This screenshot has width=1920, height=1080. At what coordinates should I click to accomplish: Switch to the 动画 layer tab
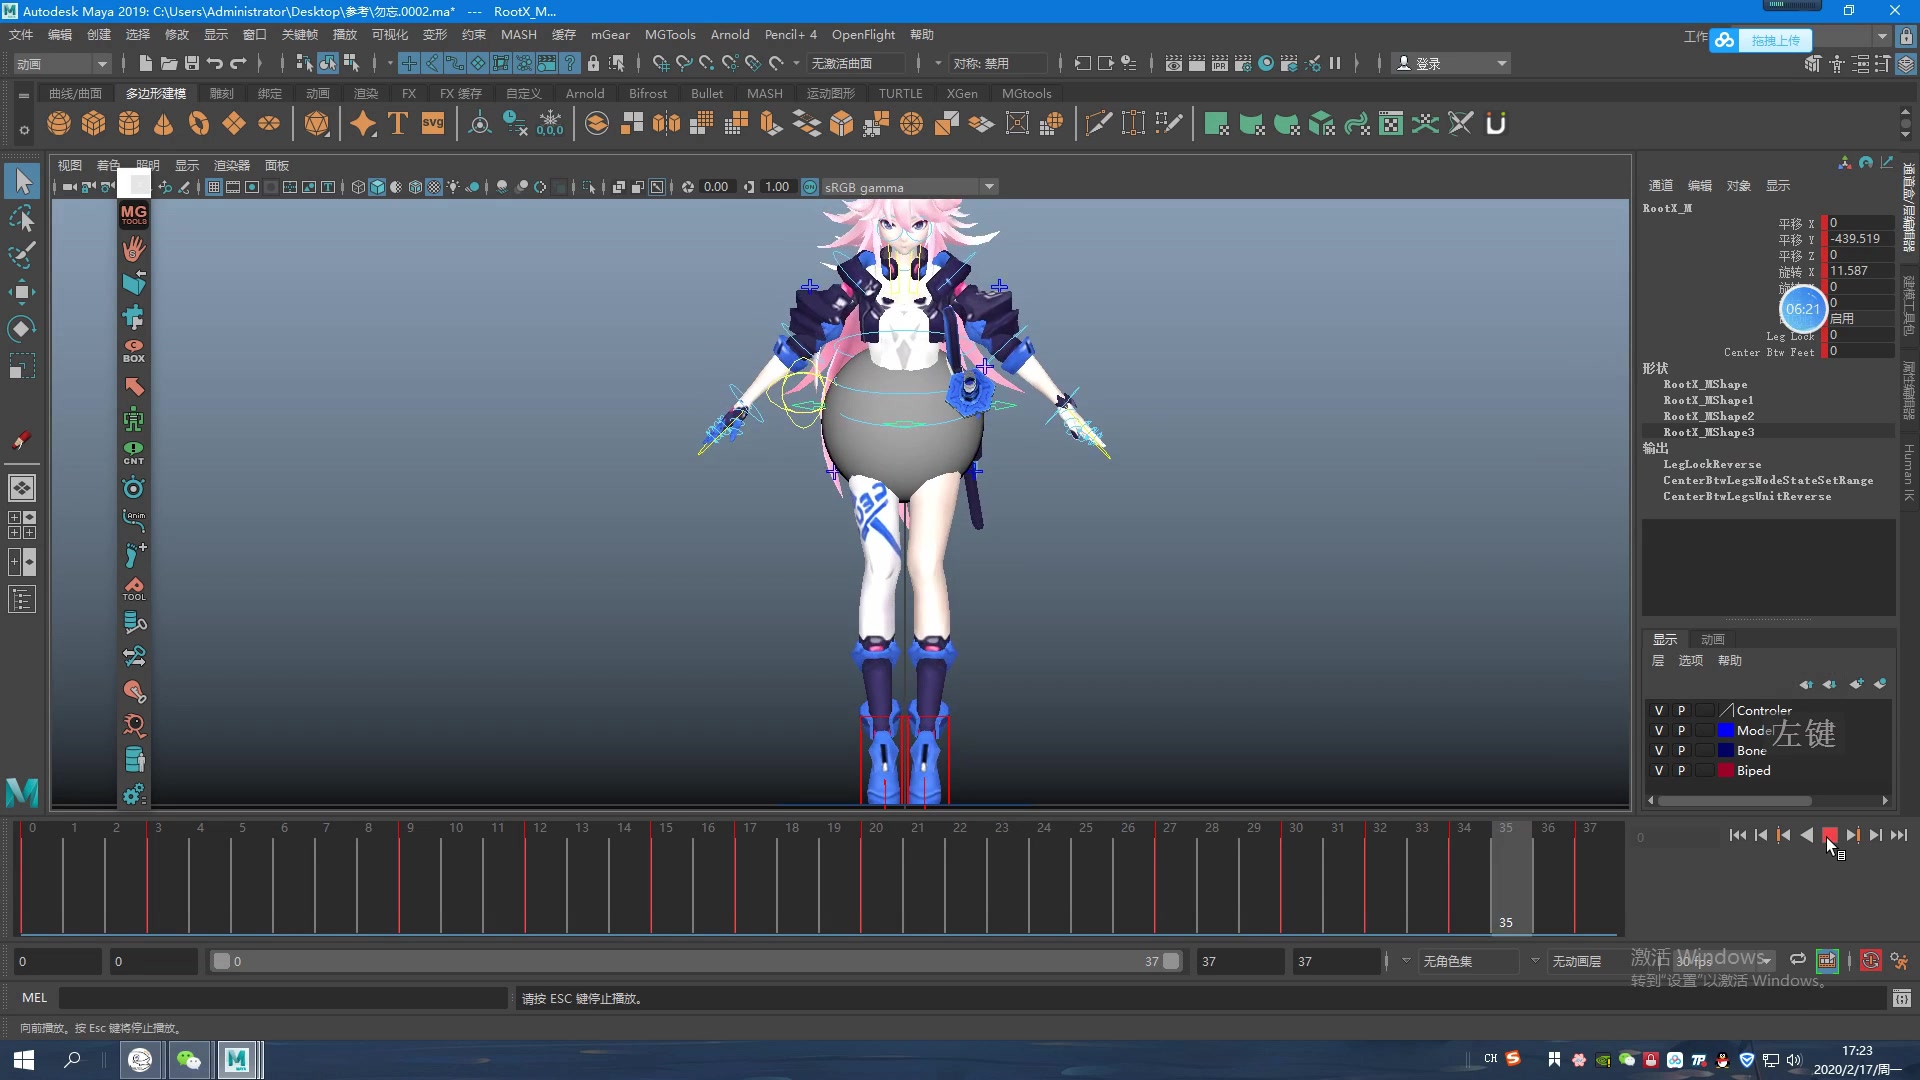coord(1713,639)
